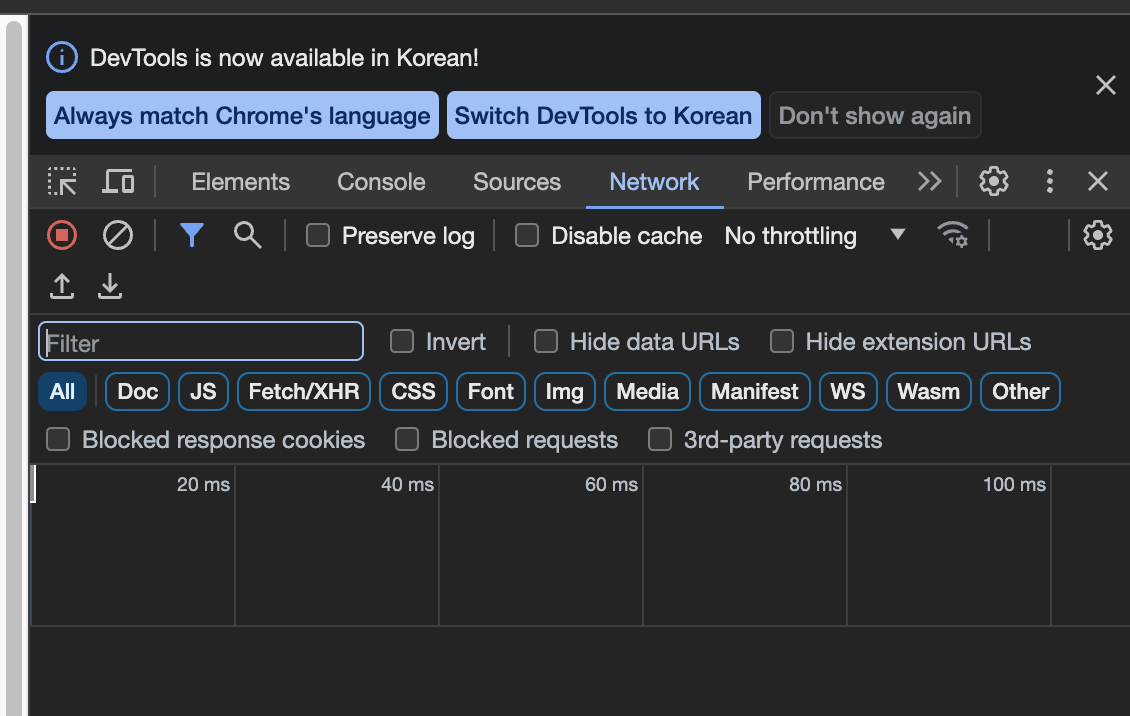Screen dimensions: 1130x716
Task: Check Hide extension URLs
Action: click(x=782, y=341)
